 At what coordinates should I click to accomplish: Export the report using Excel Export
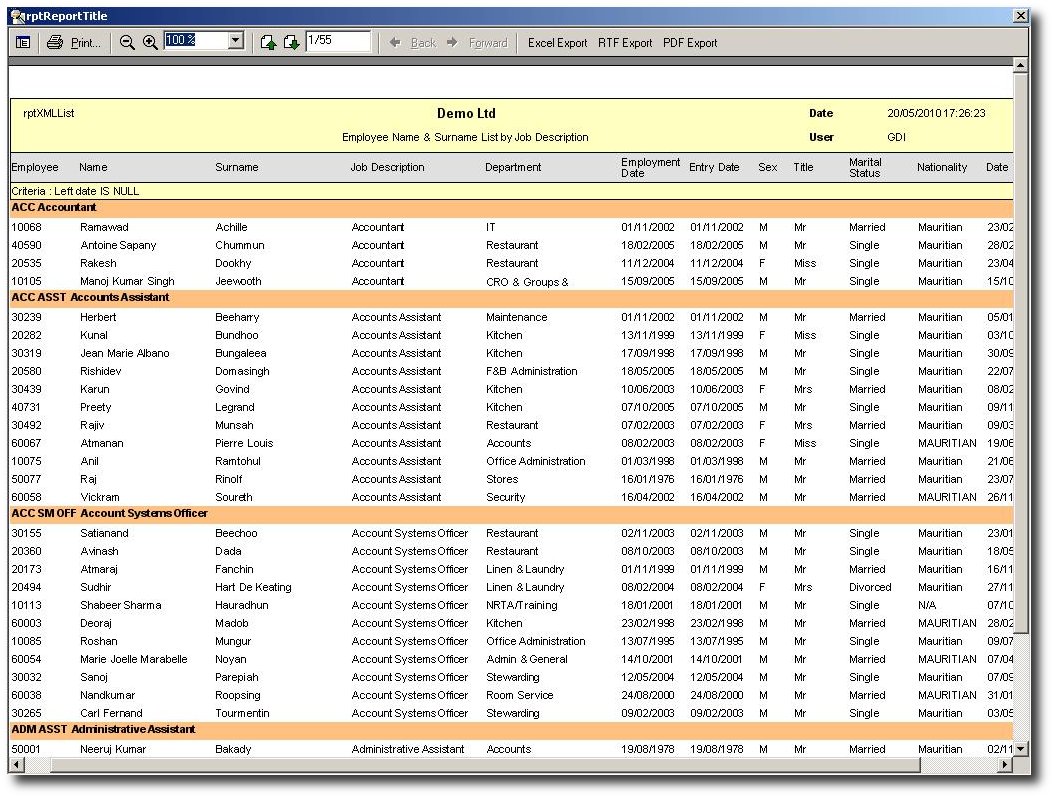557,43
